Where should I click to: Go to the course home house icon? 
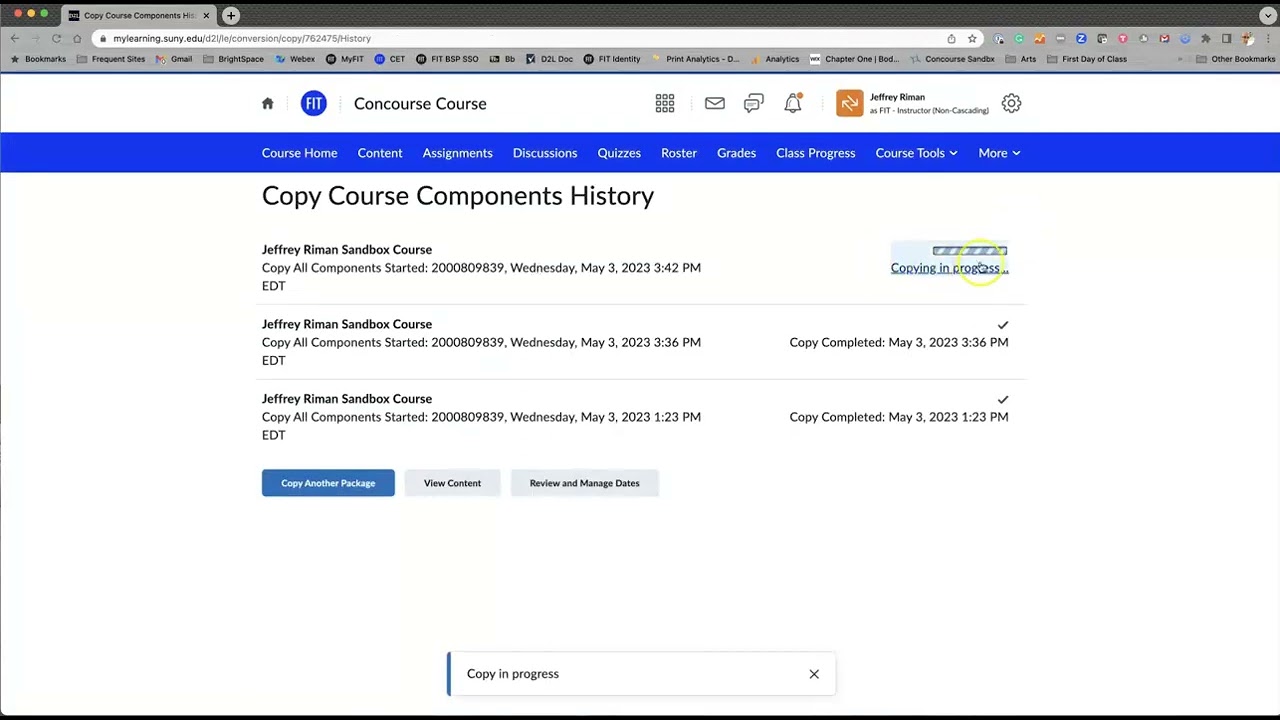coord(267,103)
